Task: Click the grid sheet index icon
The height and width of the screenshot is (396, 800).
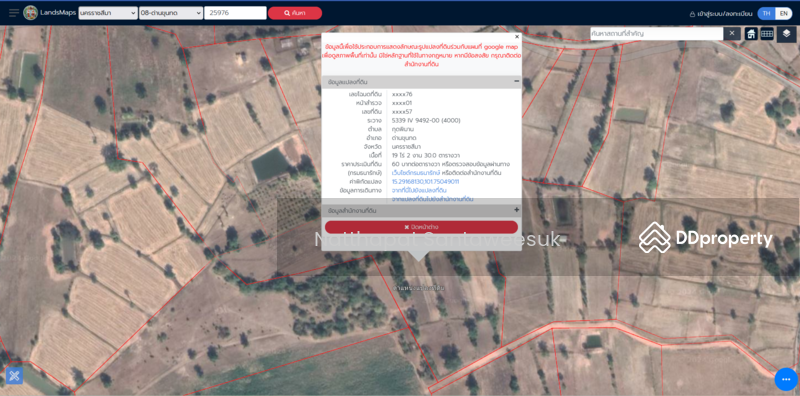Action: 767,34
